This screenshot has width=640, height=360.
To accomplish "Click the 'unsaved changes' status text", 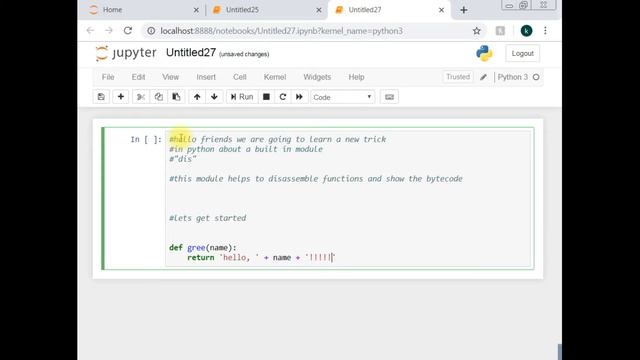I will point(244,54).
